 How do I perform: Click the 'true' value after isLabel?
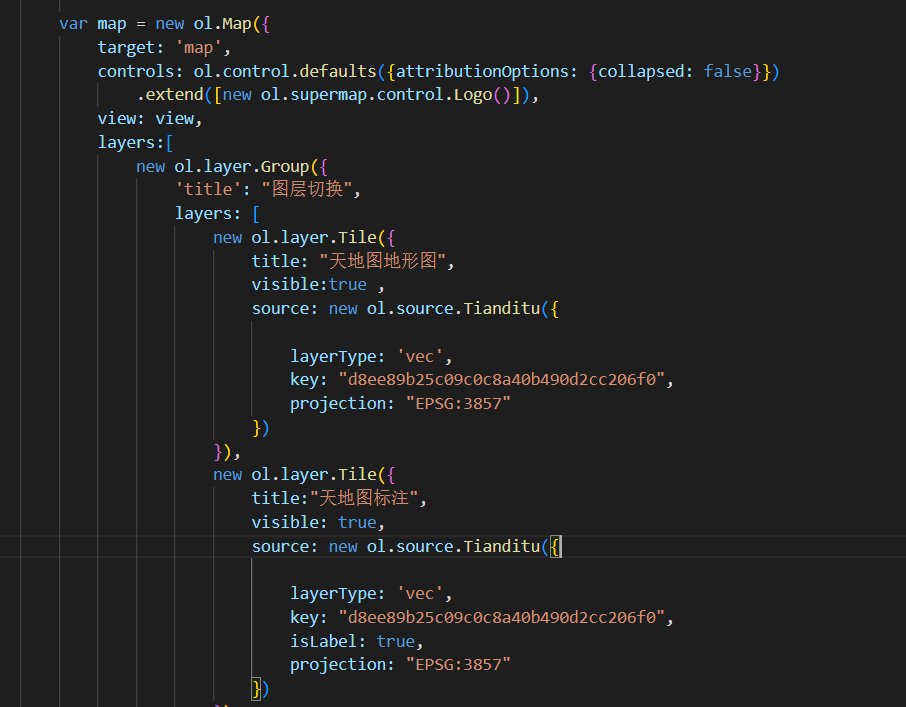coord(396,641)
